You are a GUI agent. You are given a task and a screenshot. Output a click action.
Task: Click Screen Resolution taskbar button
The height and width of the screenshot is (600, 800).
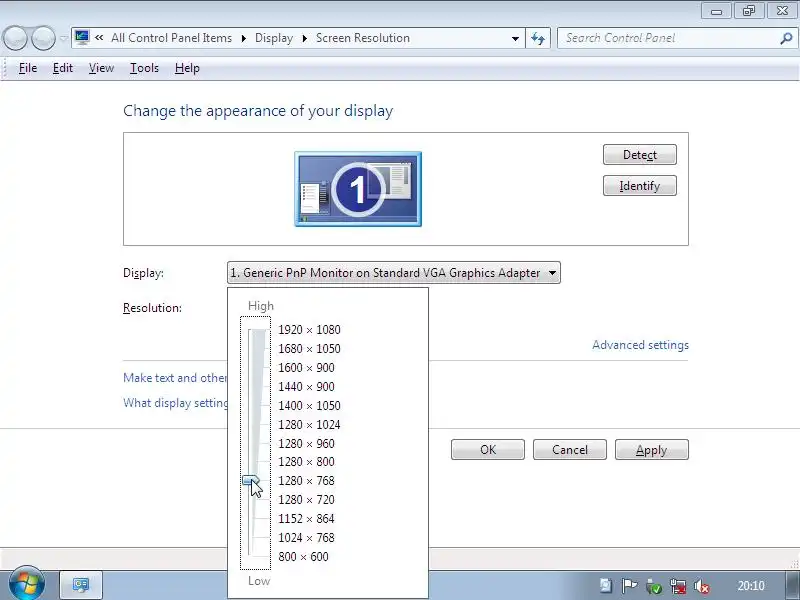pyautogui.click(x=81, y=585)
